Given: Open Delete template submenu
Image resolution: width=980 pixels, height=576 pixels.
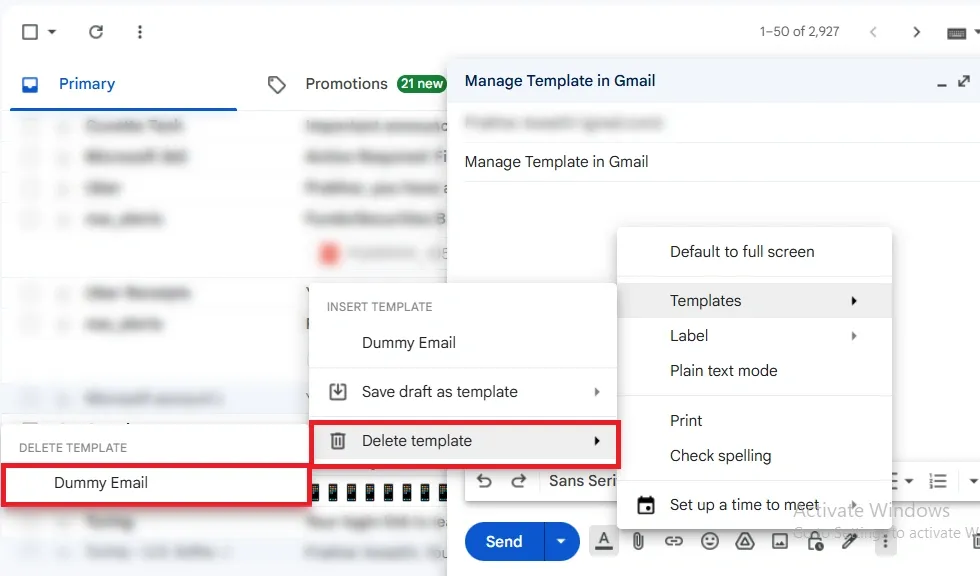Looking at the screenshot, I should [x=464, y=441].
